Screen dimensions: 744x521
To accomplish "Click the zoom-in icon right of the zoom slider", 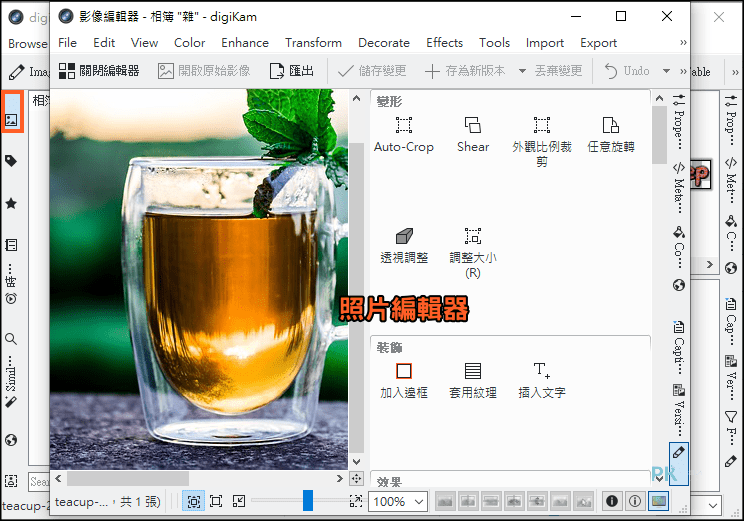I will pyautogui.click(x=356, y=501).
